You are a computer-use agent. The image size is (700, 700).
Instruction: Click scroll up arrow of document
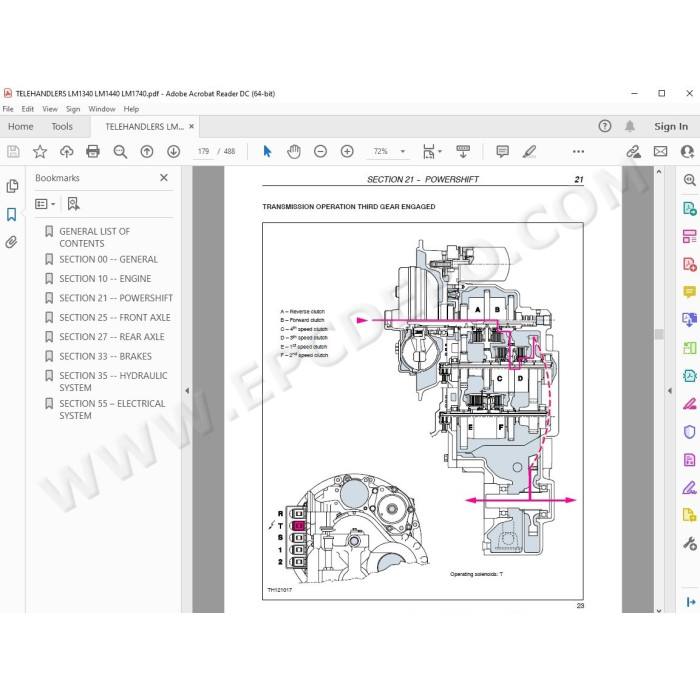tap(659, 172)
